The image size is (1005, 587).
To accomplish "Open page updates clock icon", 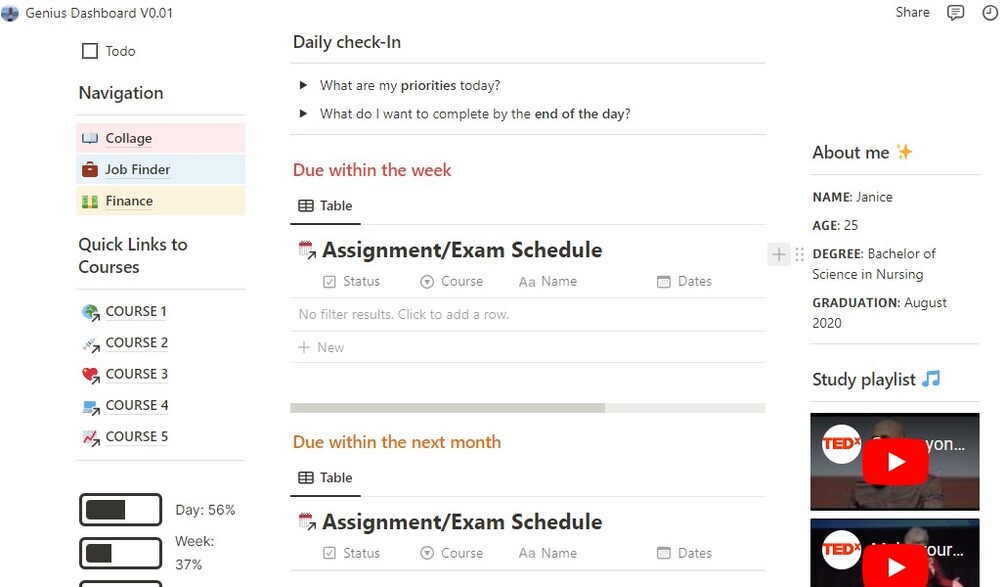I will click(990, 12).
